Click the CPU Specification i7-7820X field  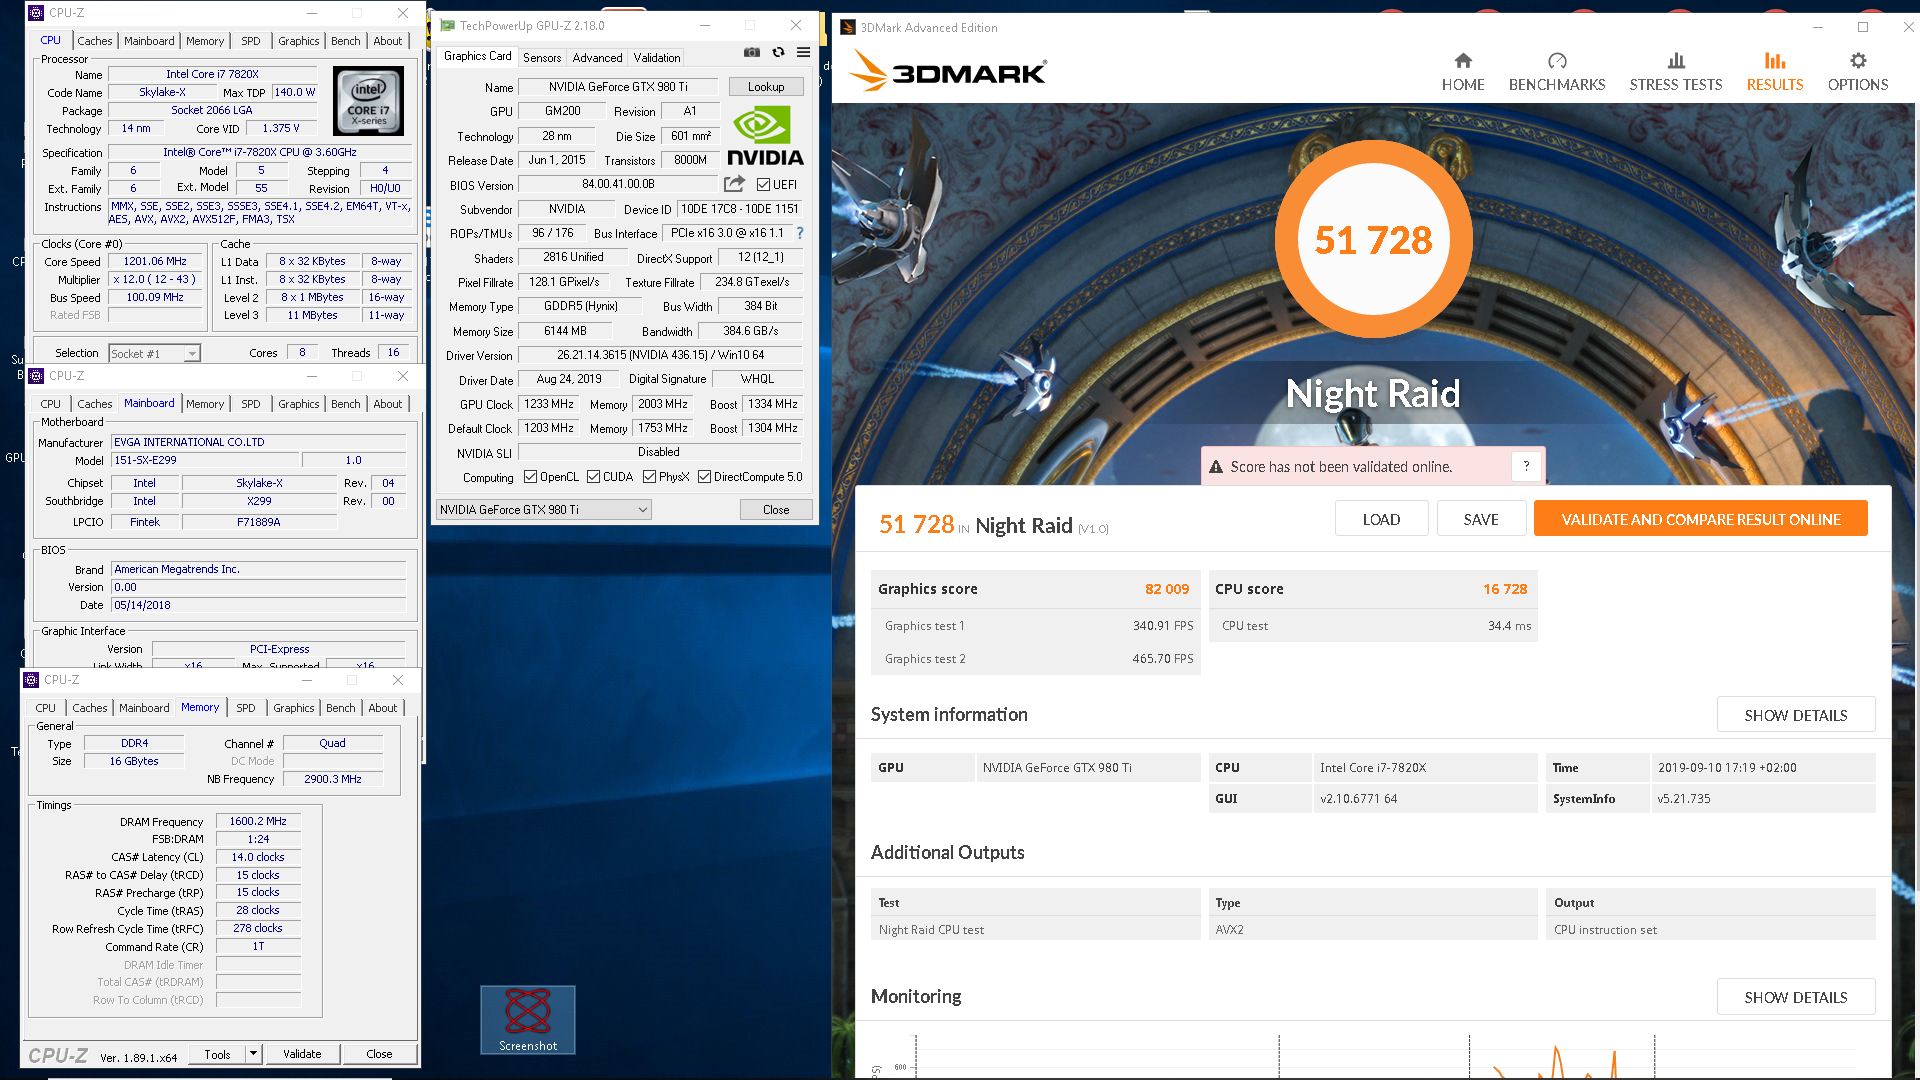(259, 152)
